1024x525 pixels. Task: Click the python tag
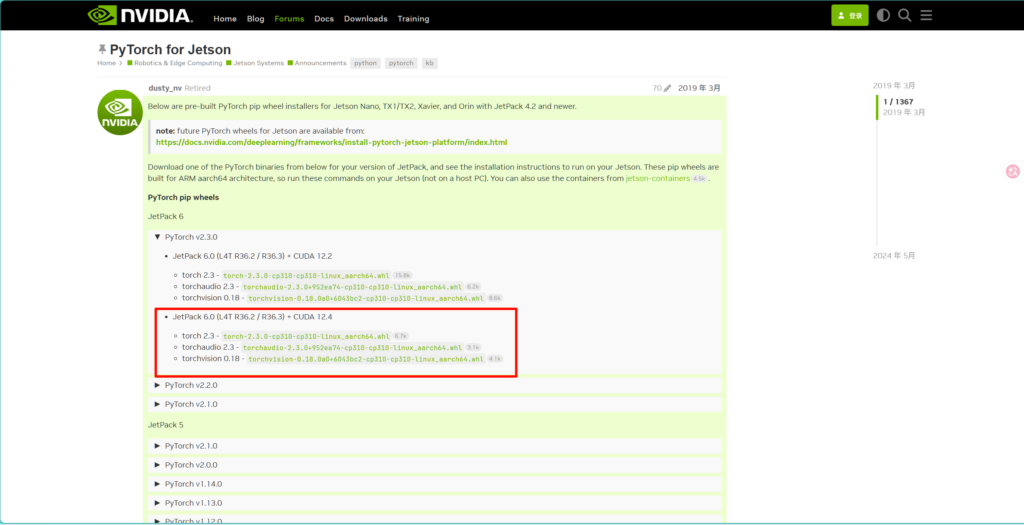point(365,63)
